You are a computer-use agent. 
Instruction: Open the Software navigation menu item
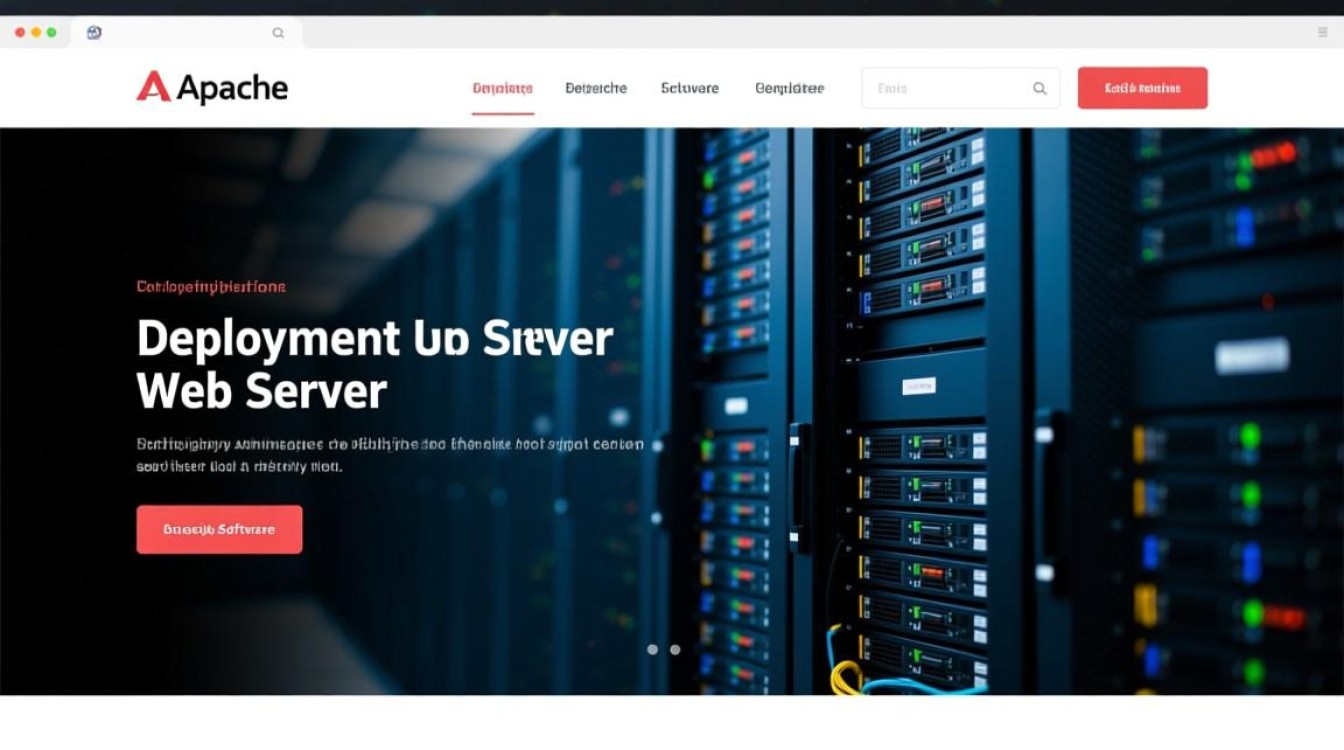(x=689, y=88)
